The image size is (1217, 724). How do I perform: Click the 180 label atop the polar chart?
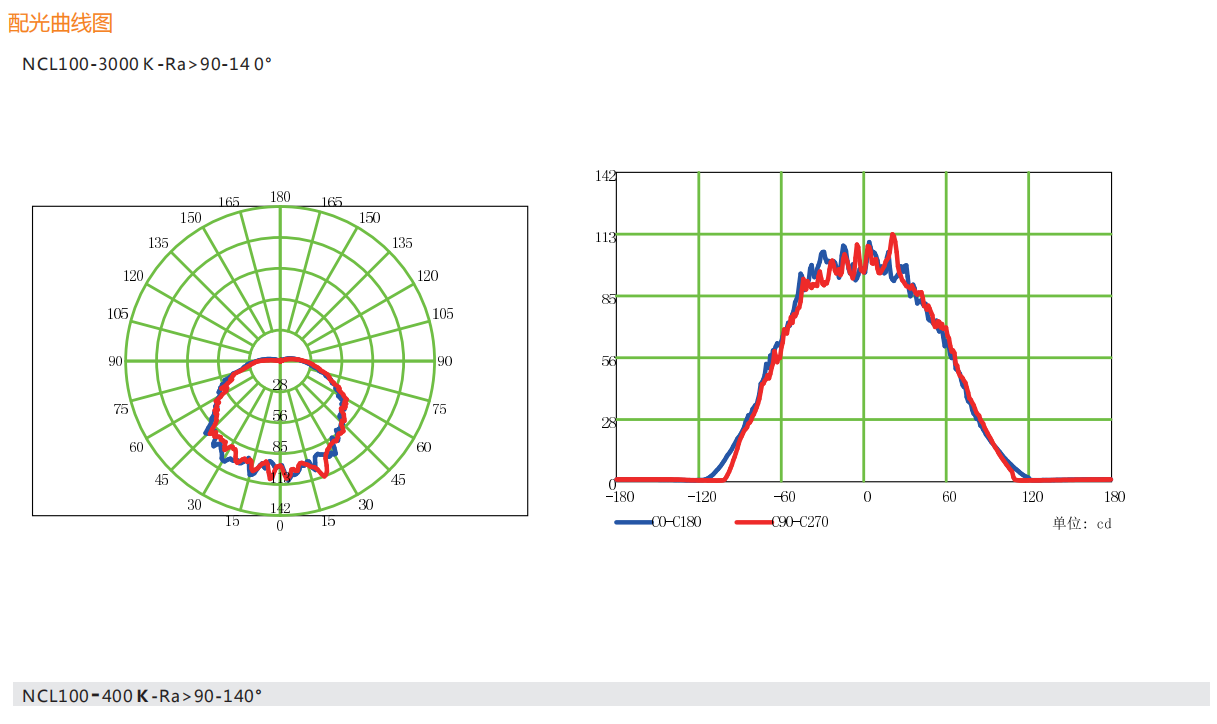point(280,197)
